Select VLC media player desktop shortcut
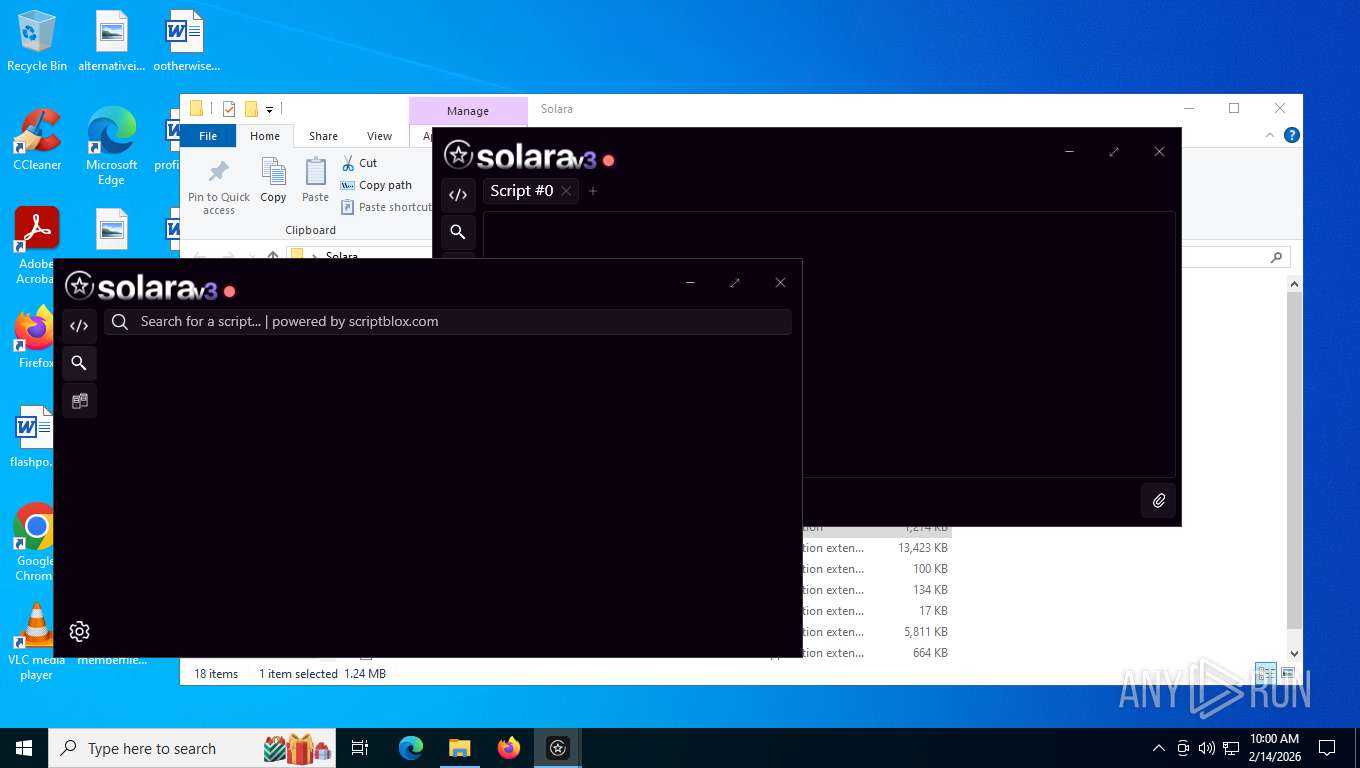This screenshot has width=1360, height=768. tap(37, 642)
